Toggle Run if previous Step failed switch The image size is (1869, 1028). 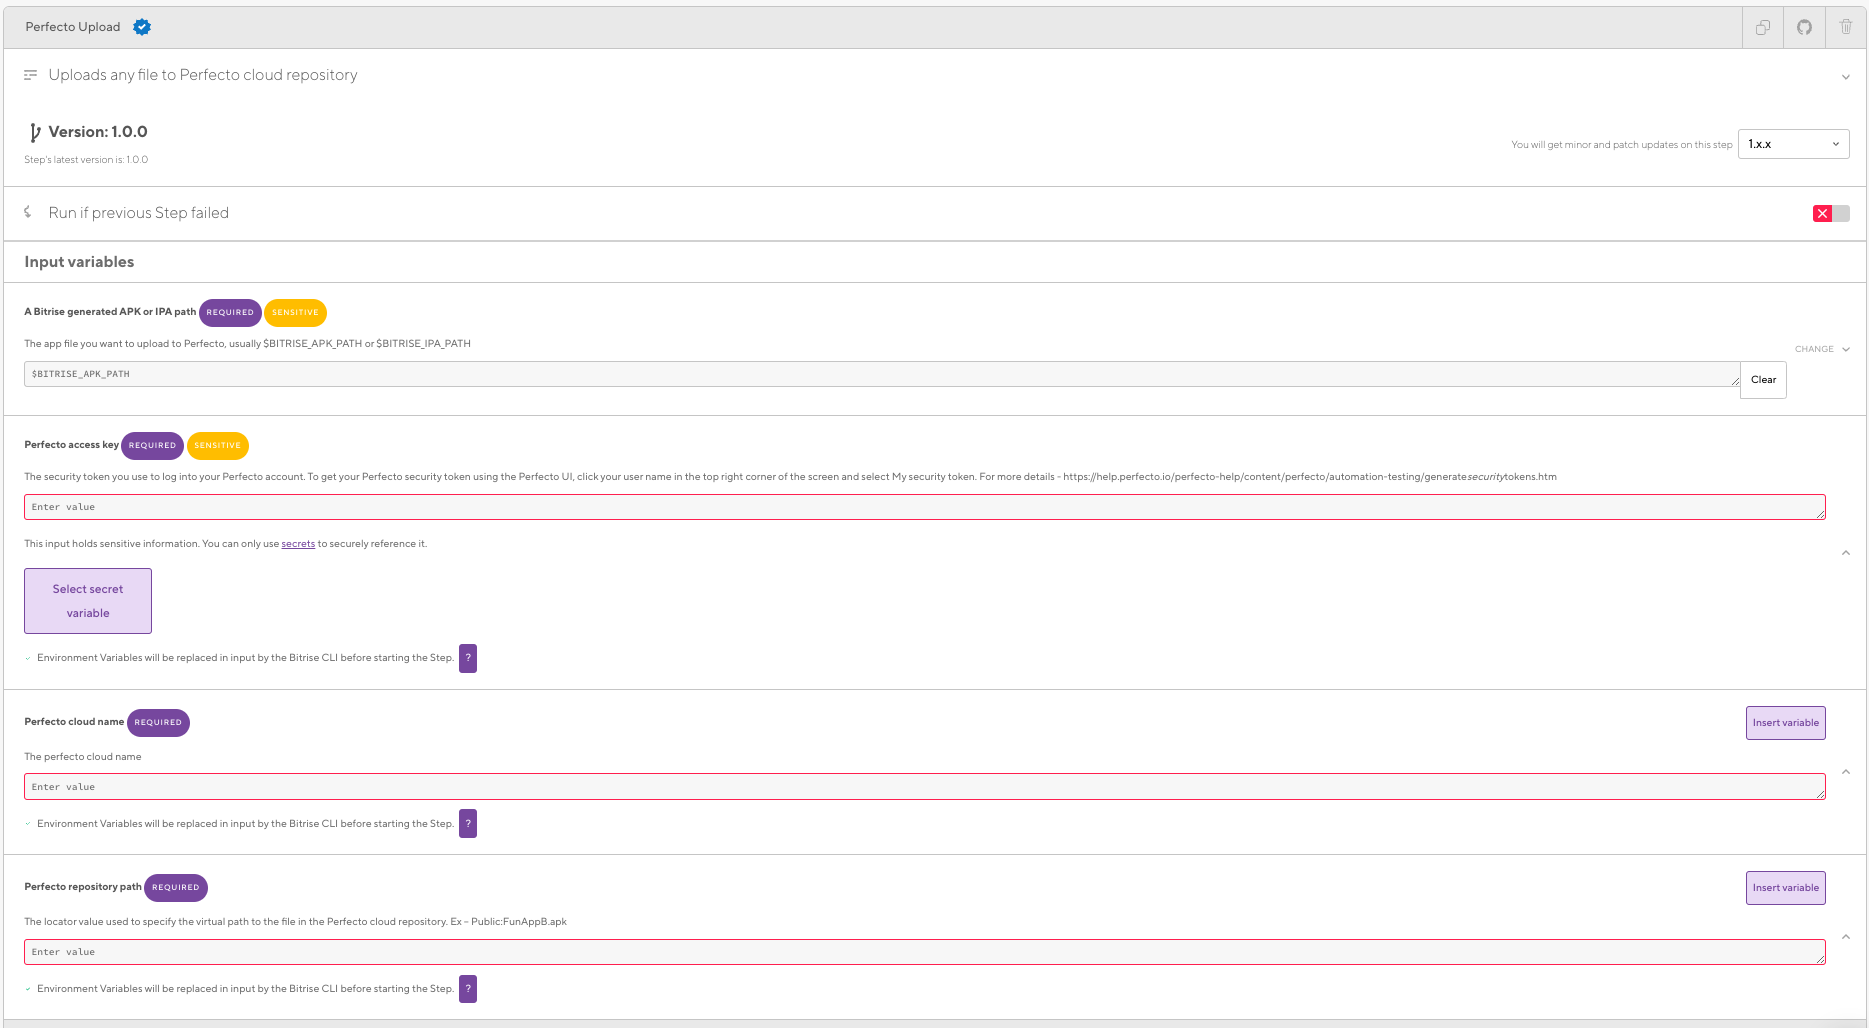(x=1831, y=213)
